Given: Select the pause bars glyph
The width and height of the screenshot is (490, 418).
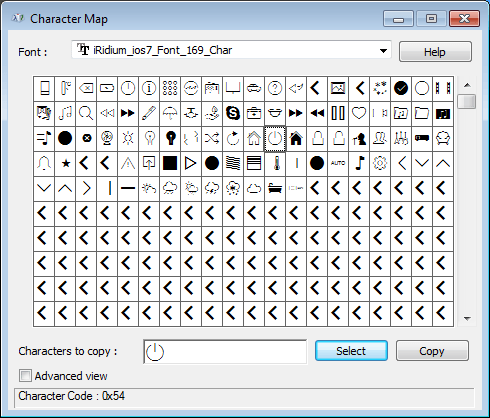Looking at the screenshot, I should [338, 113].
